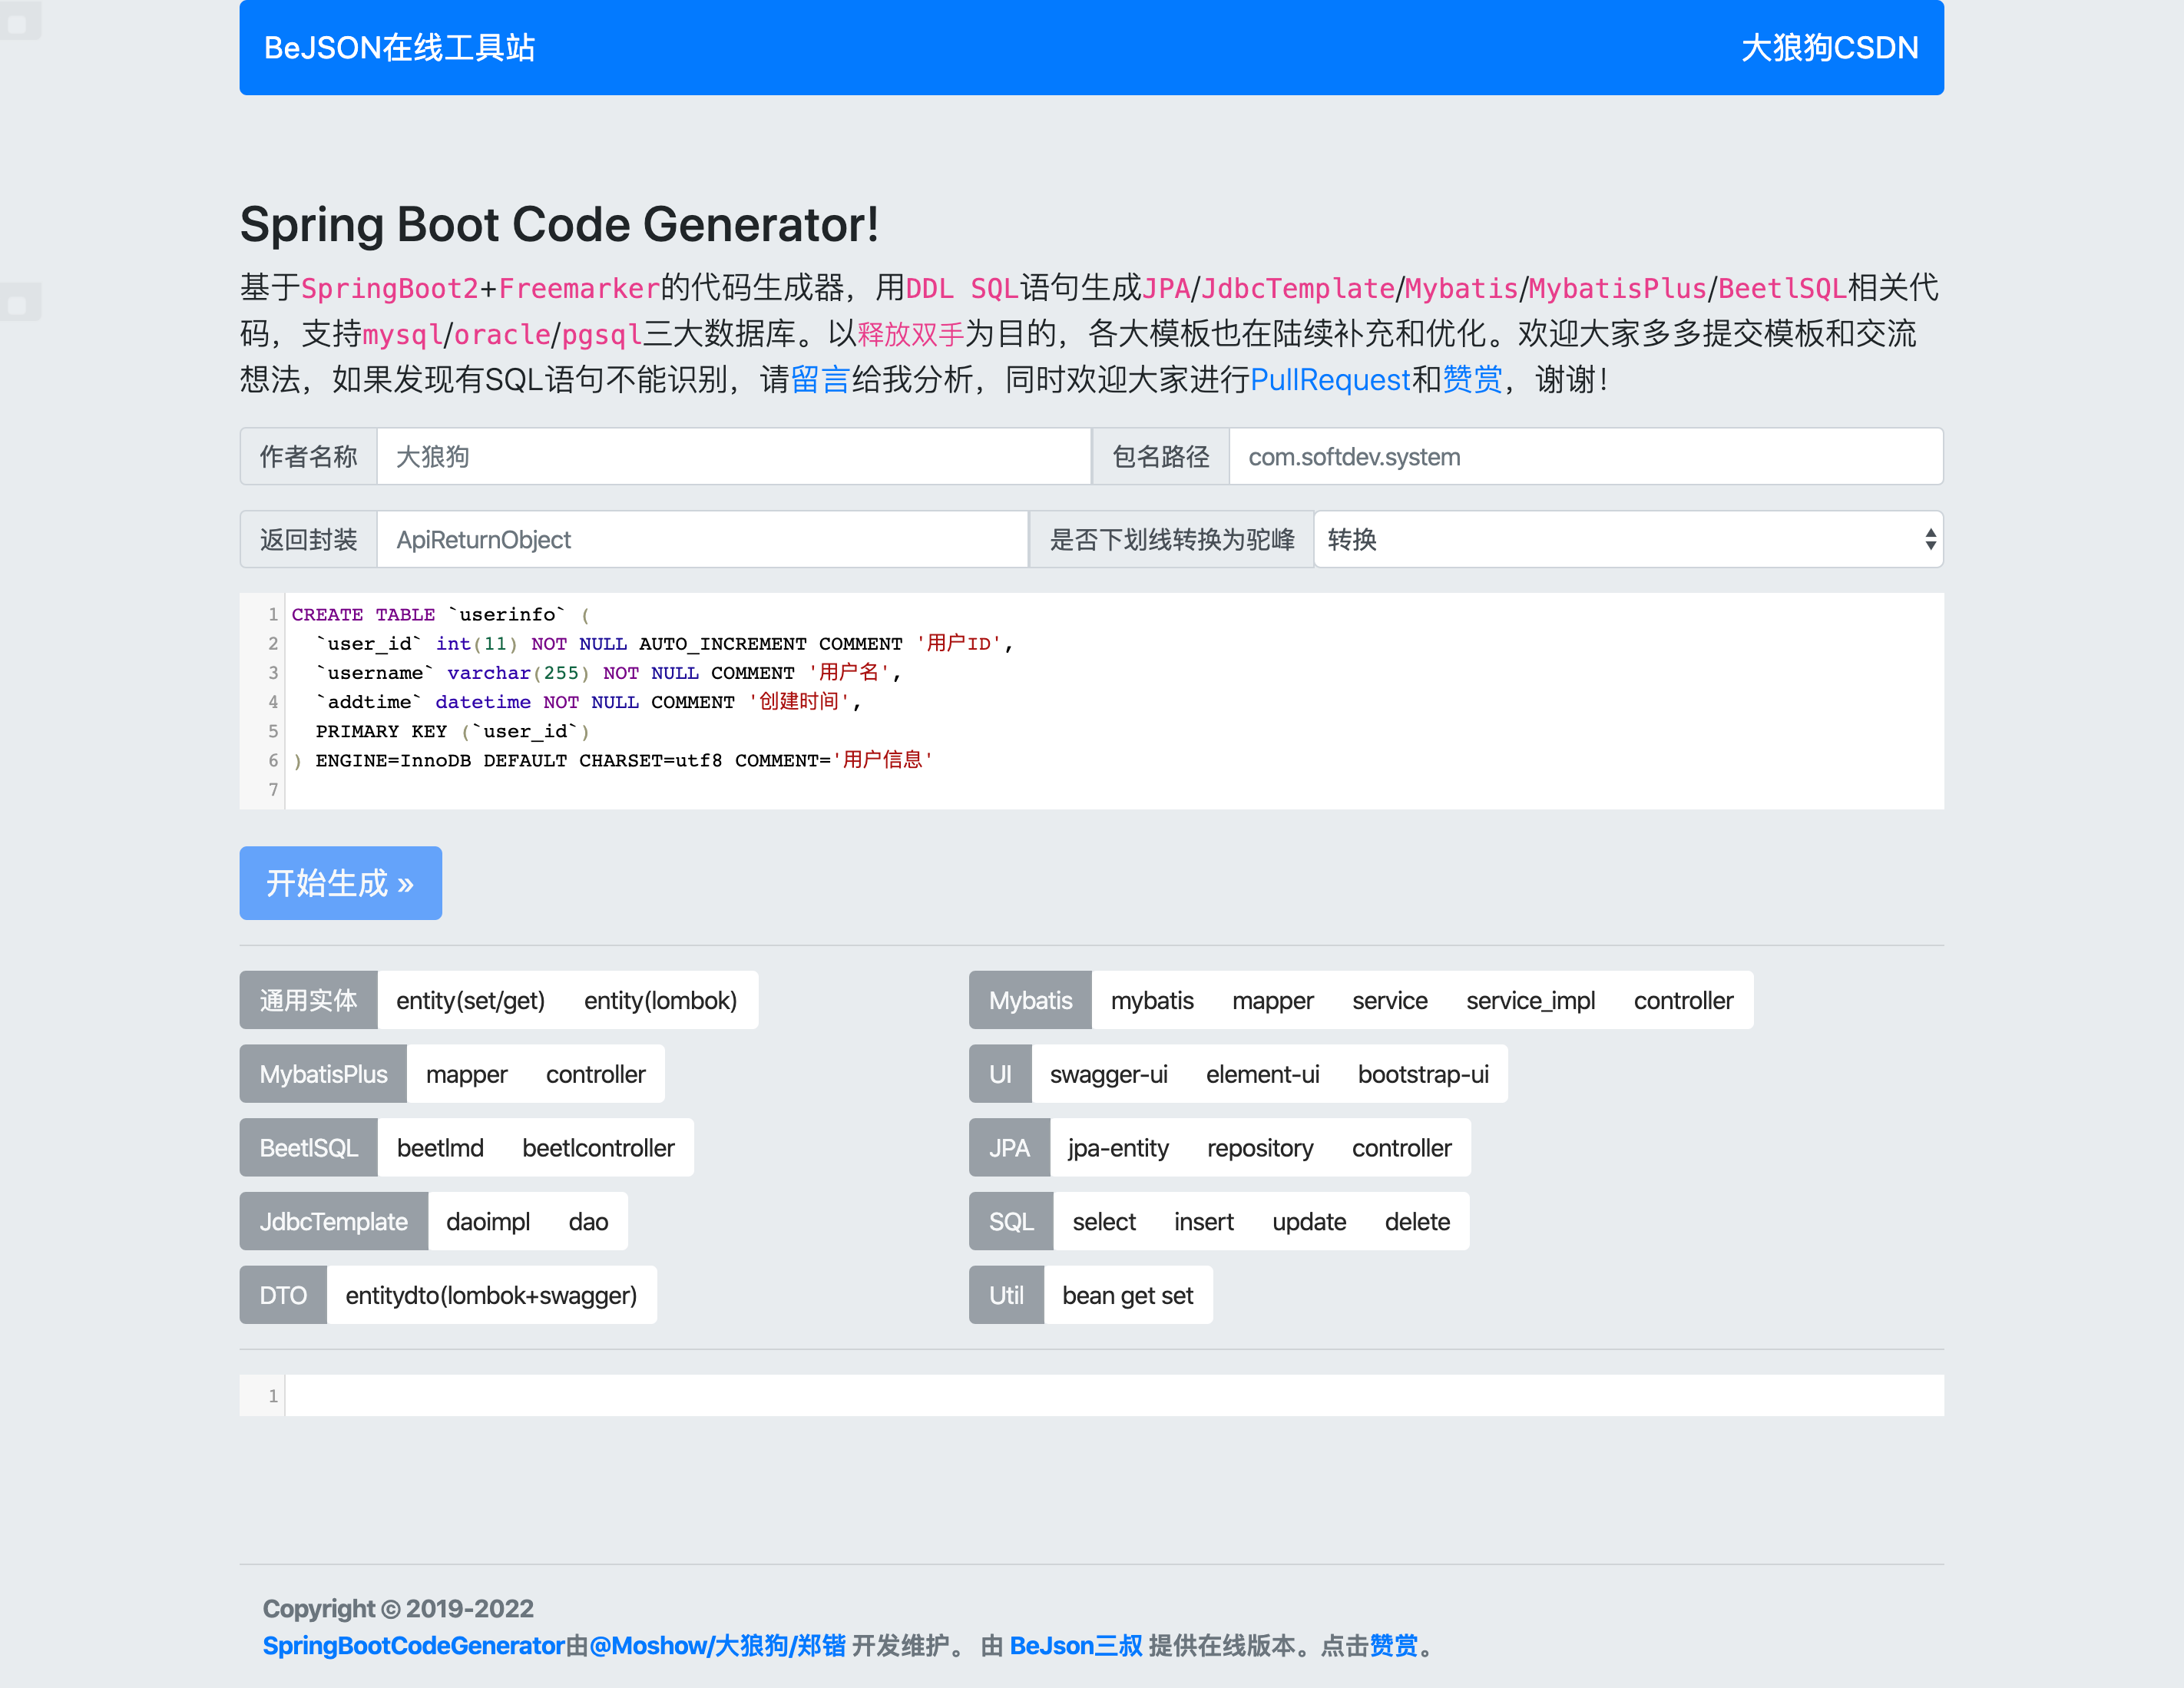The image size is (2184, 1688).
Task: Click the ApiReturnObject return wrapper field
Action: [701, 540]
